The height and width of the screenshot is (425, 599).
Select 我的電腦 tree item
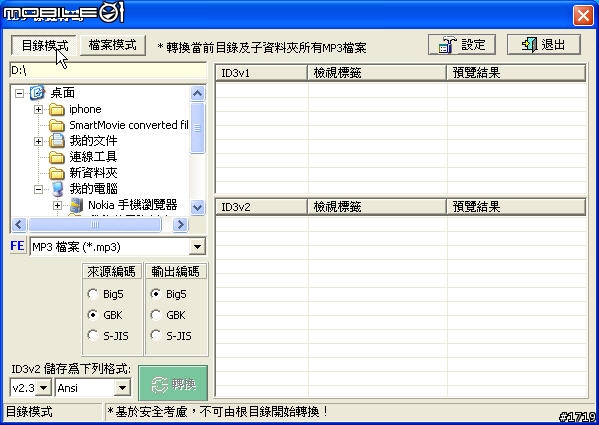pyautogui.click(x=93, y=189)
